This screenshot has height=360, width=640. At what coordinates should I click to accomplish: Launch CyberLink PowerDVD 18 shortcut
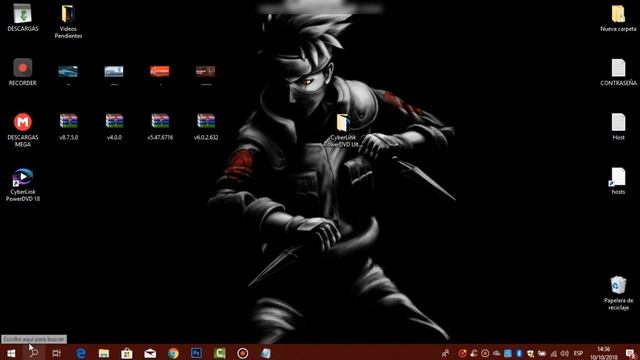23,184
